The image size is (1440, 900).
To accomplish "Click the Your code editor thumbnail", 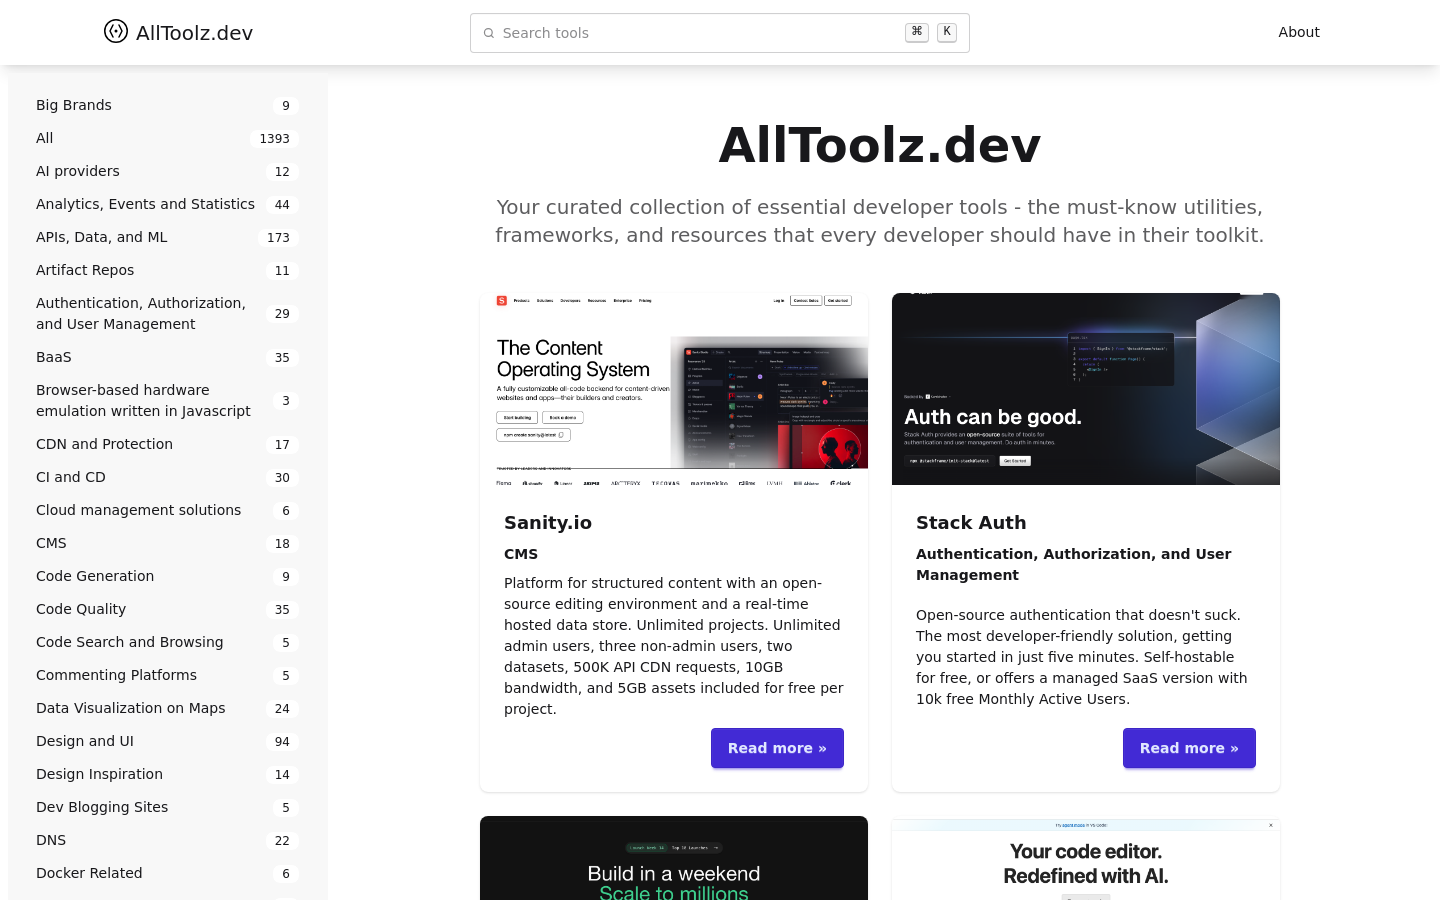I will 1086,858.
